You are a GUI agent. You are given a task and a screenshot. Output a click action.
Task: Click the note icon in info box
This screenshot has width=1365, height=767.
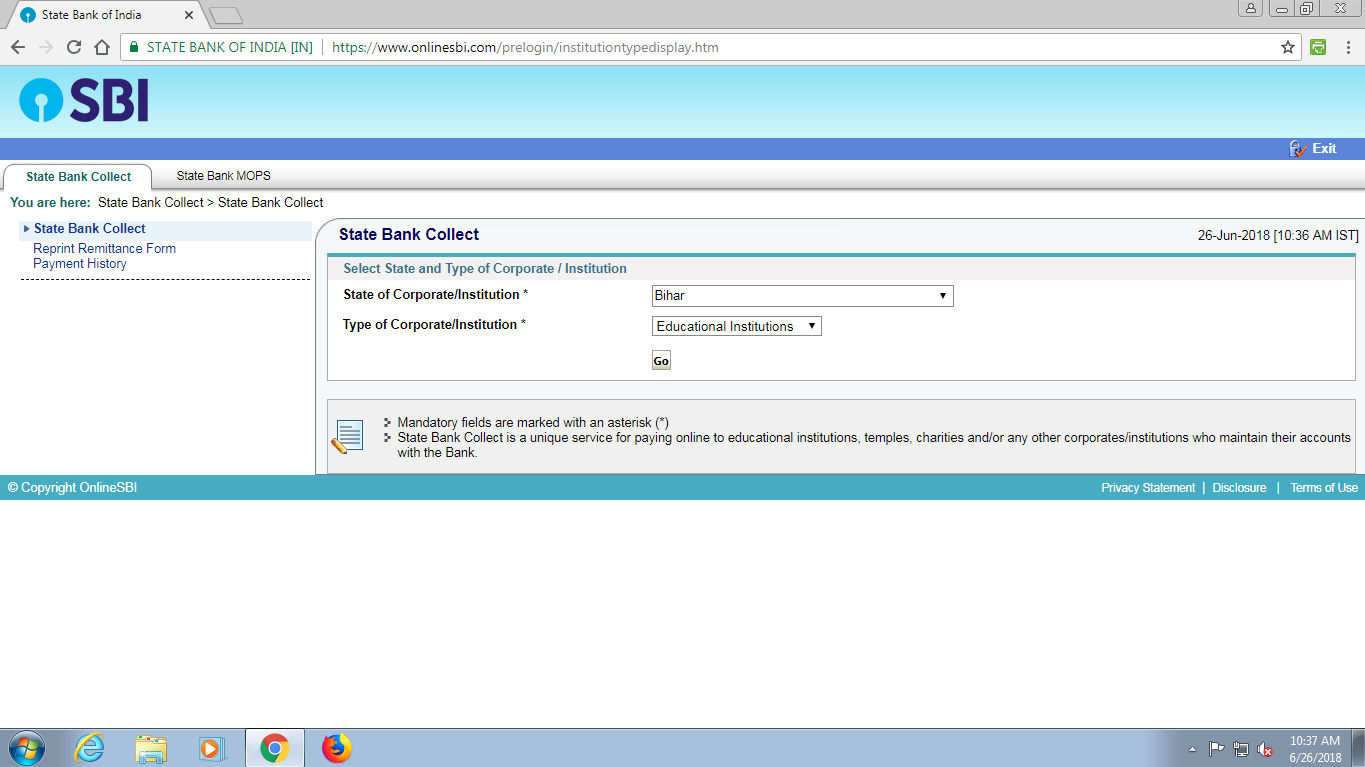click(x=346, y=437)
